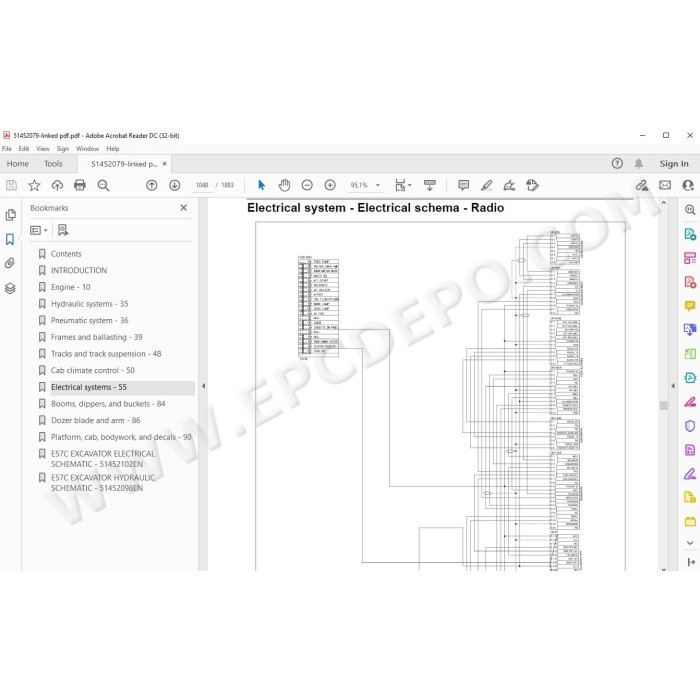Expand more tools chevron in right pane
700x700 pixels.
tap(690, 543)
